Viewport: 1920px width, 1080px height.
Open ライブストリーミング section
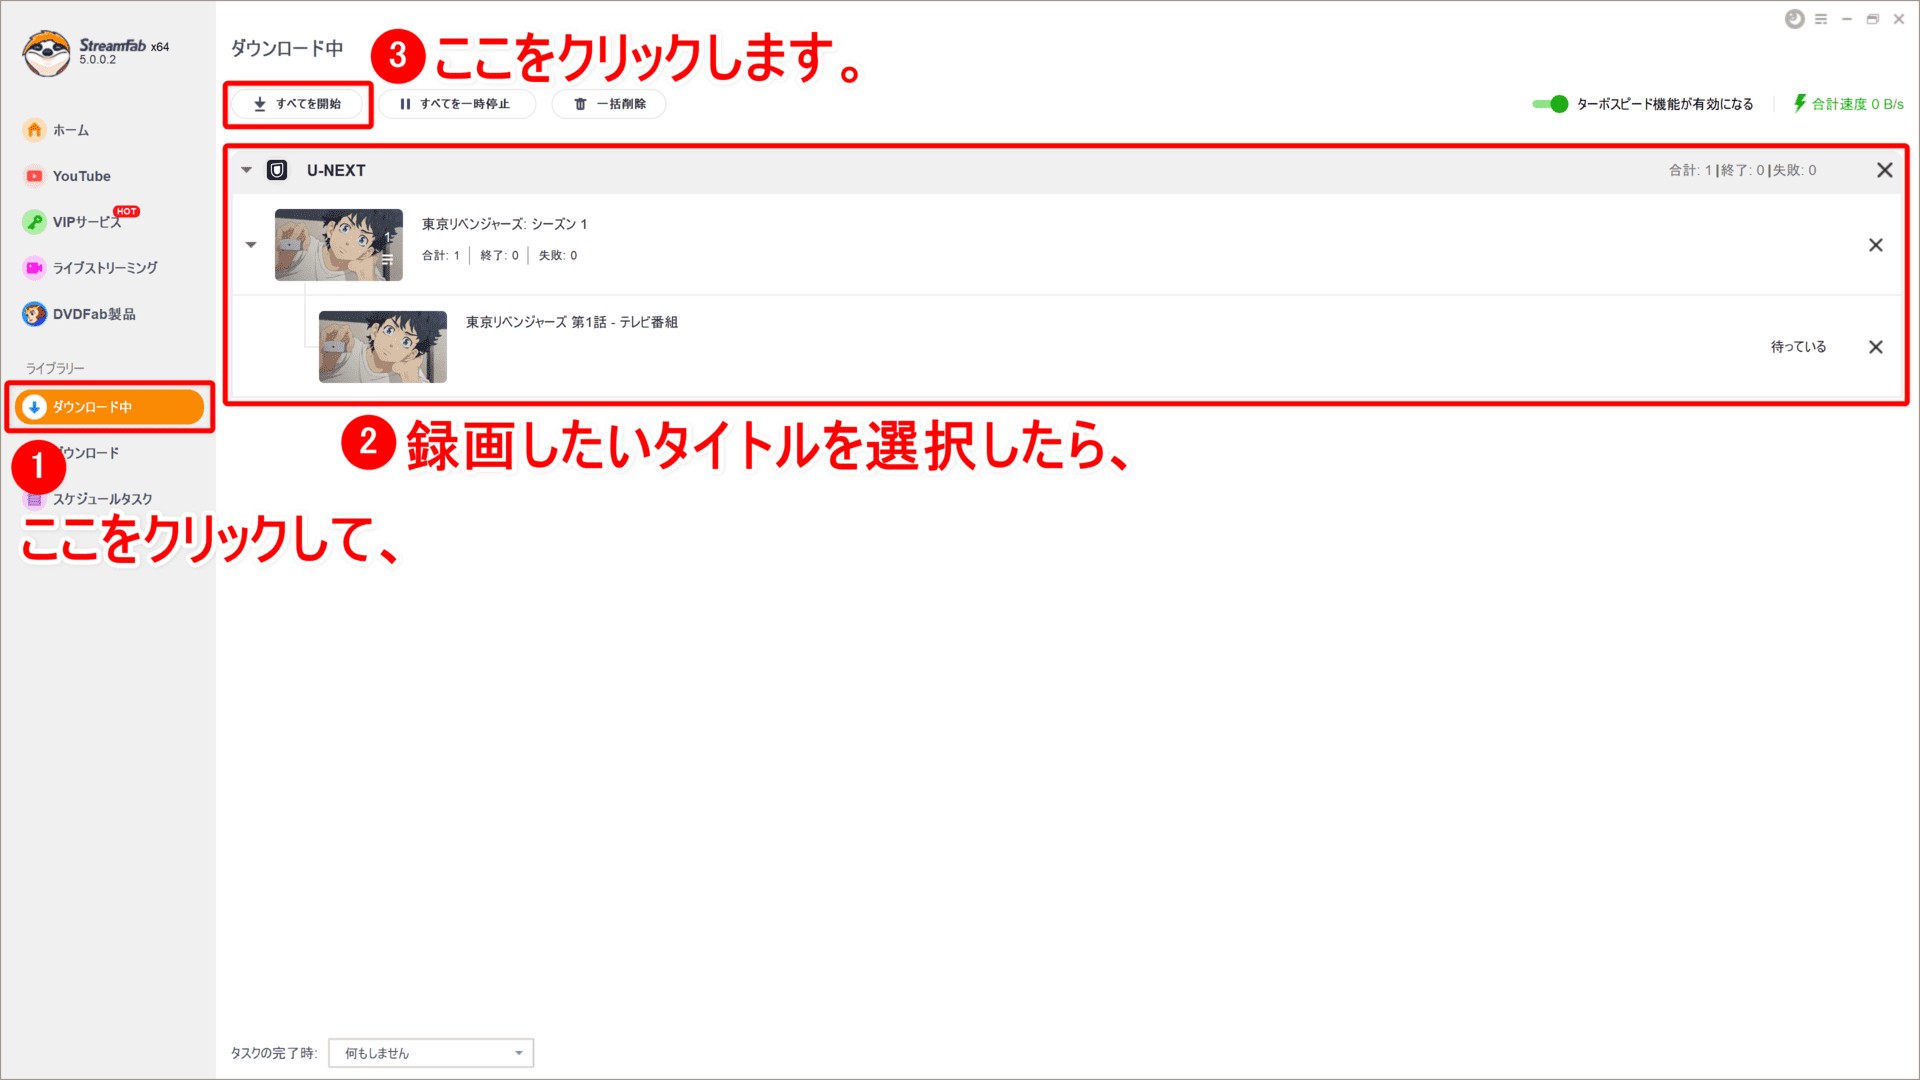tap(104, 268)
